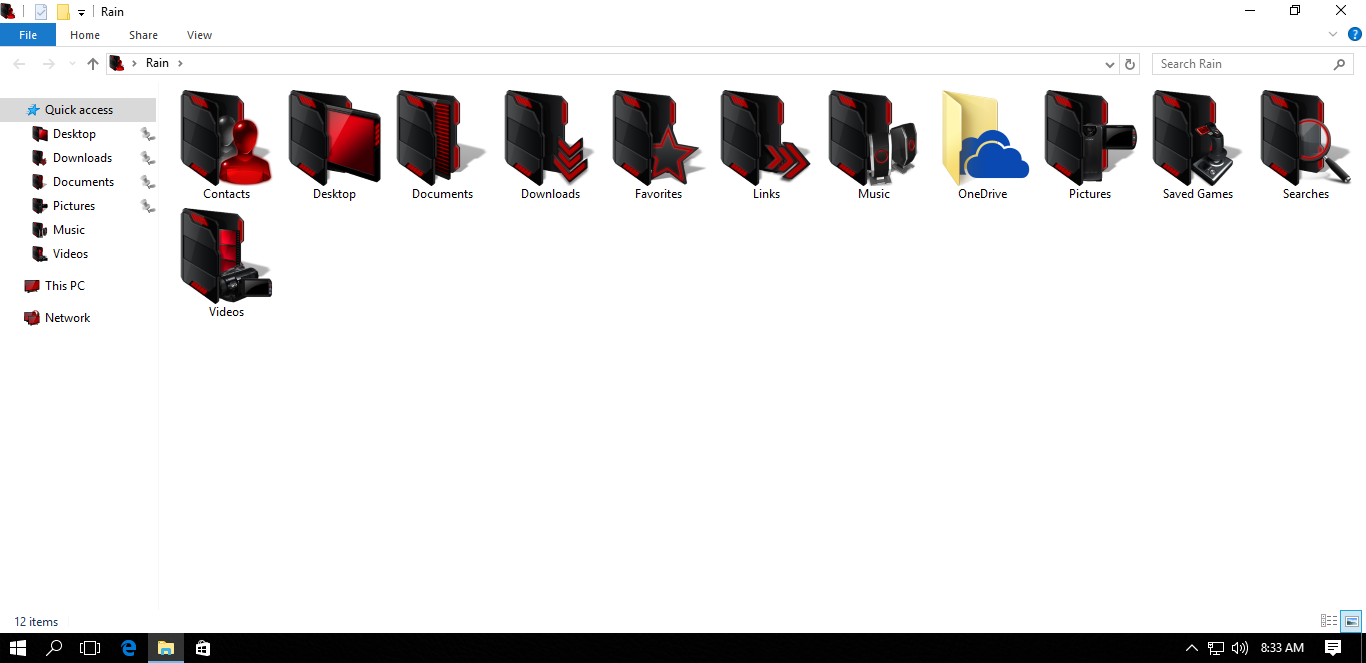Open the Music folder with speakers
This screenshot has height=663, width=1366.
pyautogui.click(x=874, y=138)
